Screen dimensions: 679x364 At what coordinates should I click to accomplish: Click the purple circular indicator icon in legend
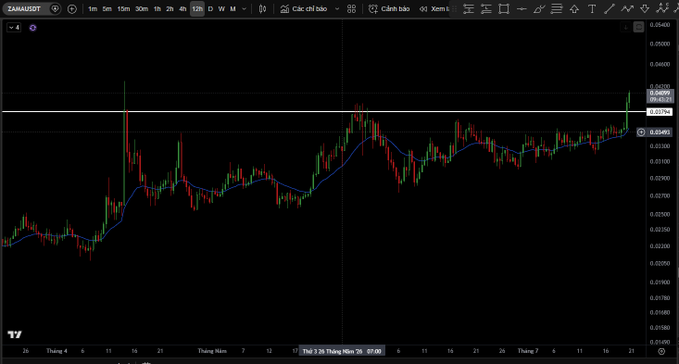click(33, 28)
